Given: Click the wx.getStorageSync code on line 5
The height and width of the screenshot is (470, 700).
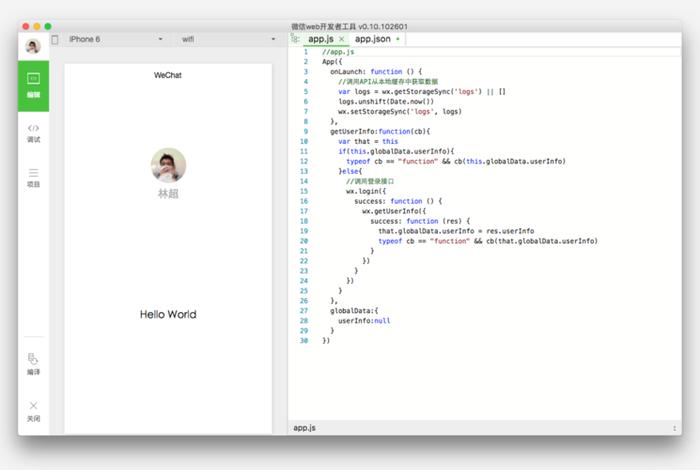Looking at the screenshot, I should [432, 92].
